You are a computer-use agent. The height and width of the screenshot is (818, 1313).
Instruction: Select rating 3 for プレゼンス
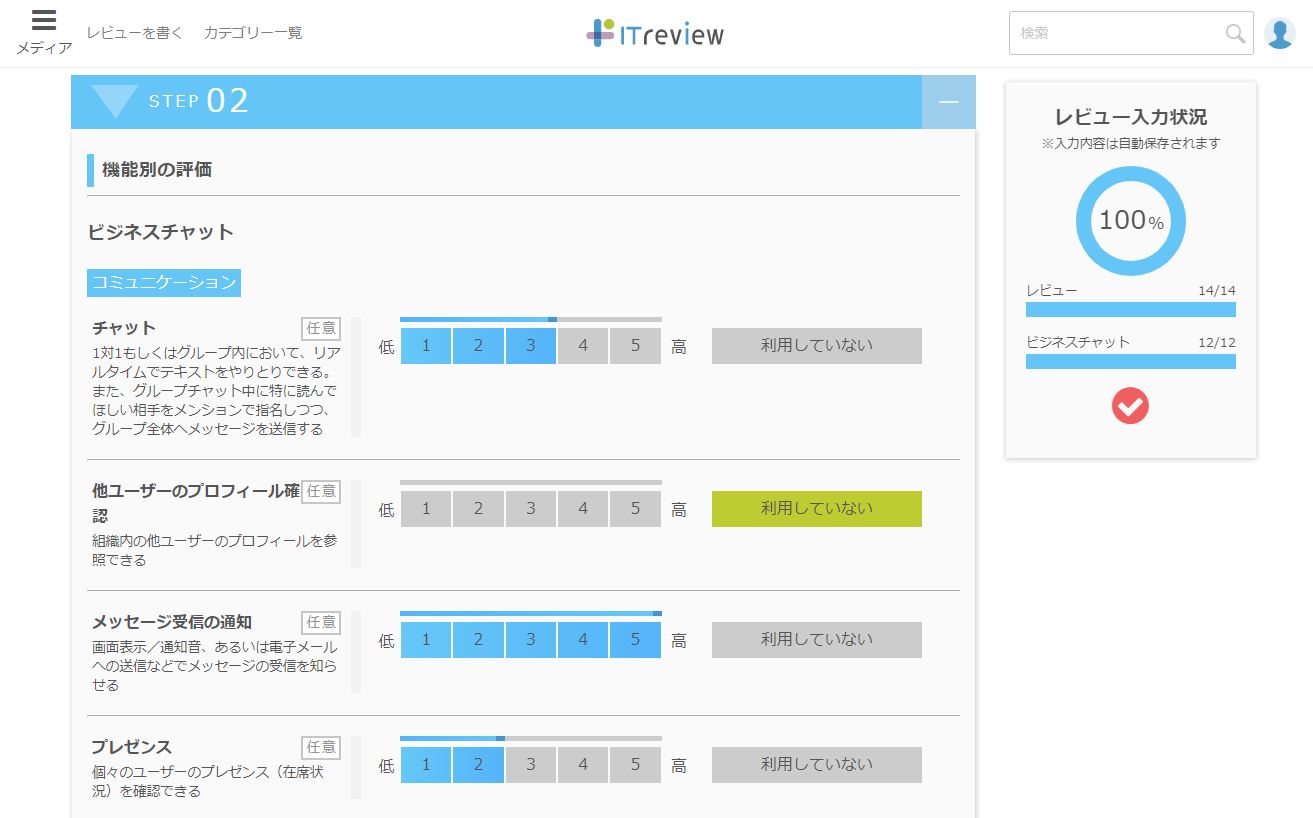pyautogui.click(x=530, y=764)
